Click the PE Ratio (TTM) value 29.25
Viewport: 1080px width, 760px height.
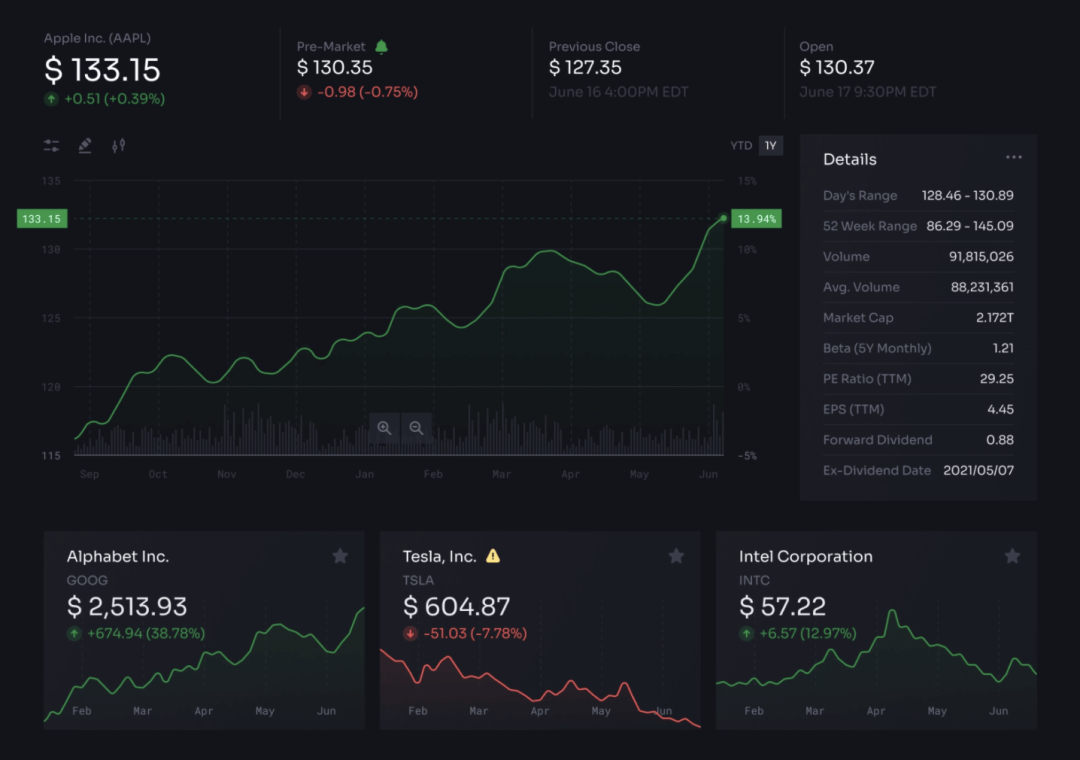coord(997,378)
